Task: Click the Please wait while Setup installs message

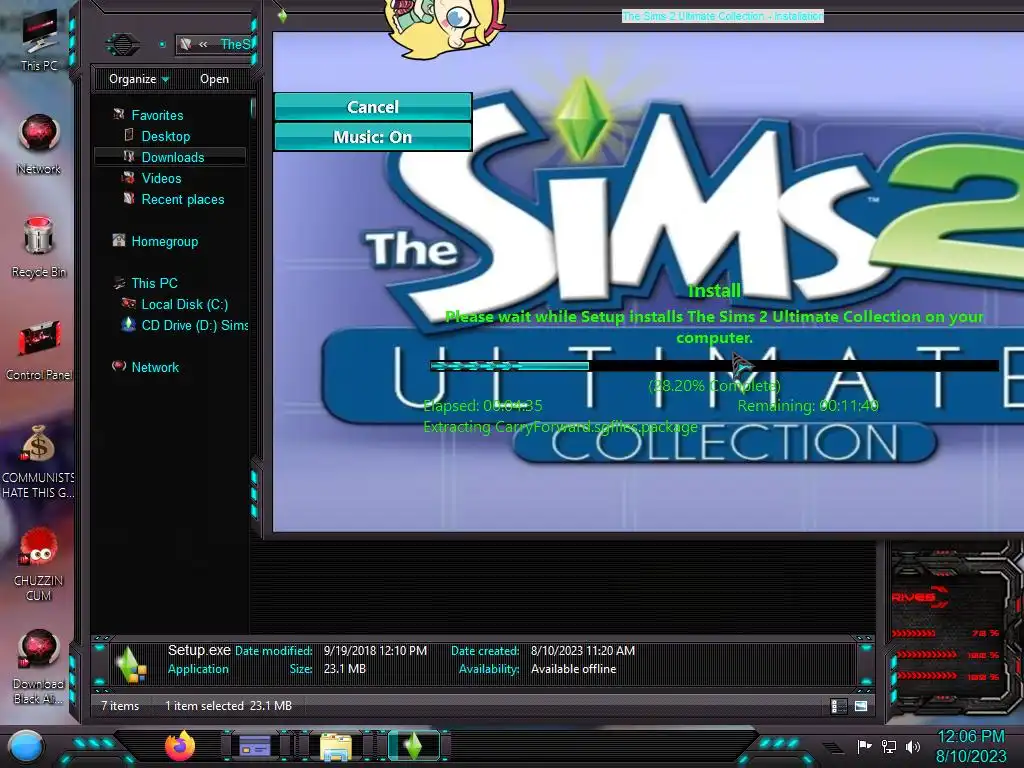Action: pyautogui.click(x=714, y=327)
